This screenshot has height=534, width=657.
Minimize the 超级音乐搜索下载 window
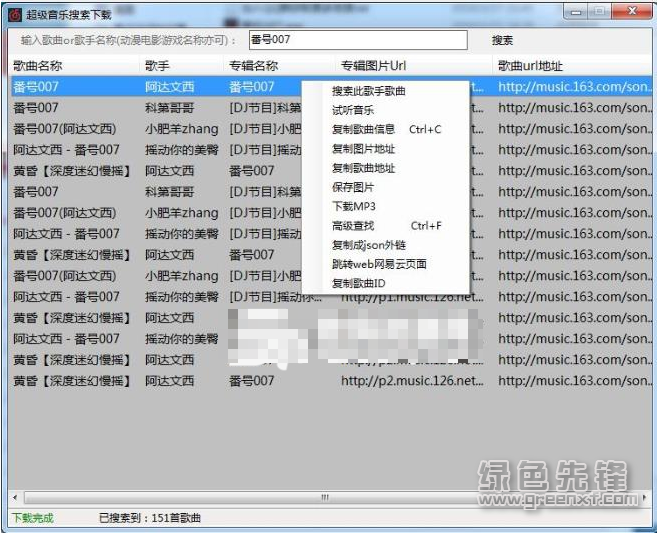tap(576, 12)
